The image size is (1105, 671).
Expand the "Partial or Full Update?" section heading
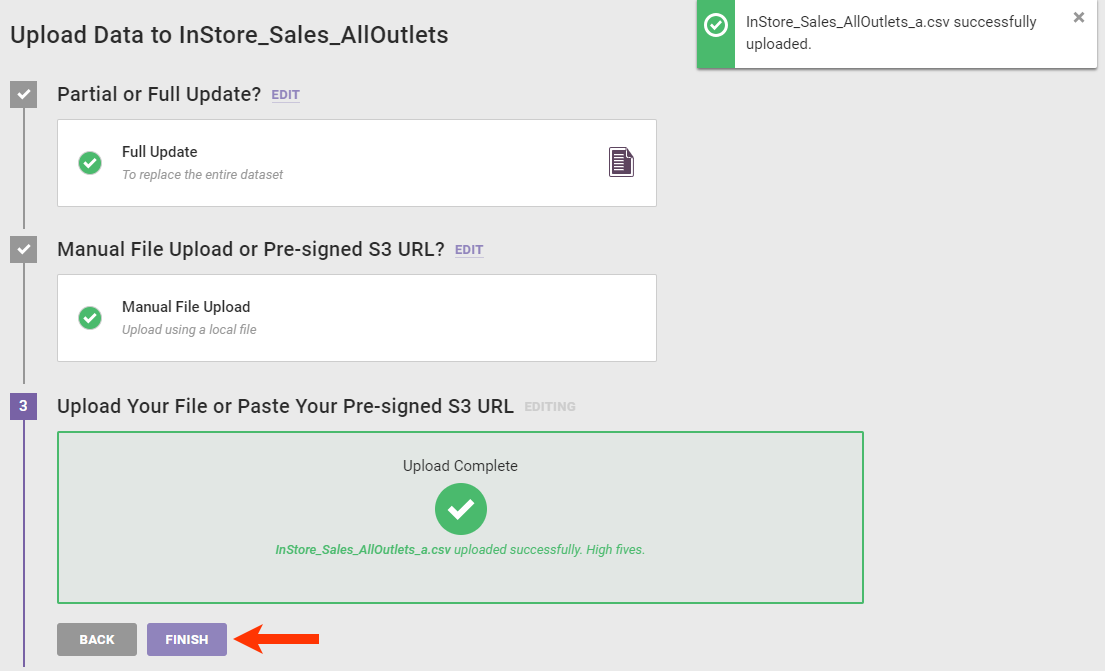[x=159, y=95]
